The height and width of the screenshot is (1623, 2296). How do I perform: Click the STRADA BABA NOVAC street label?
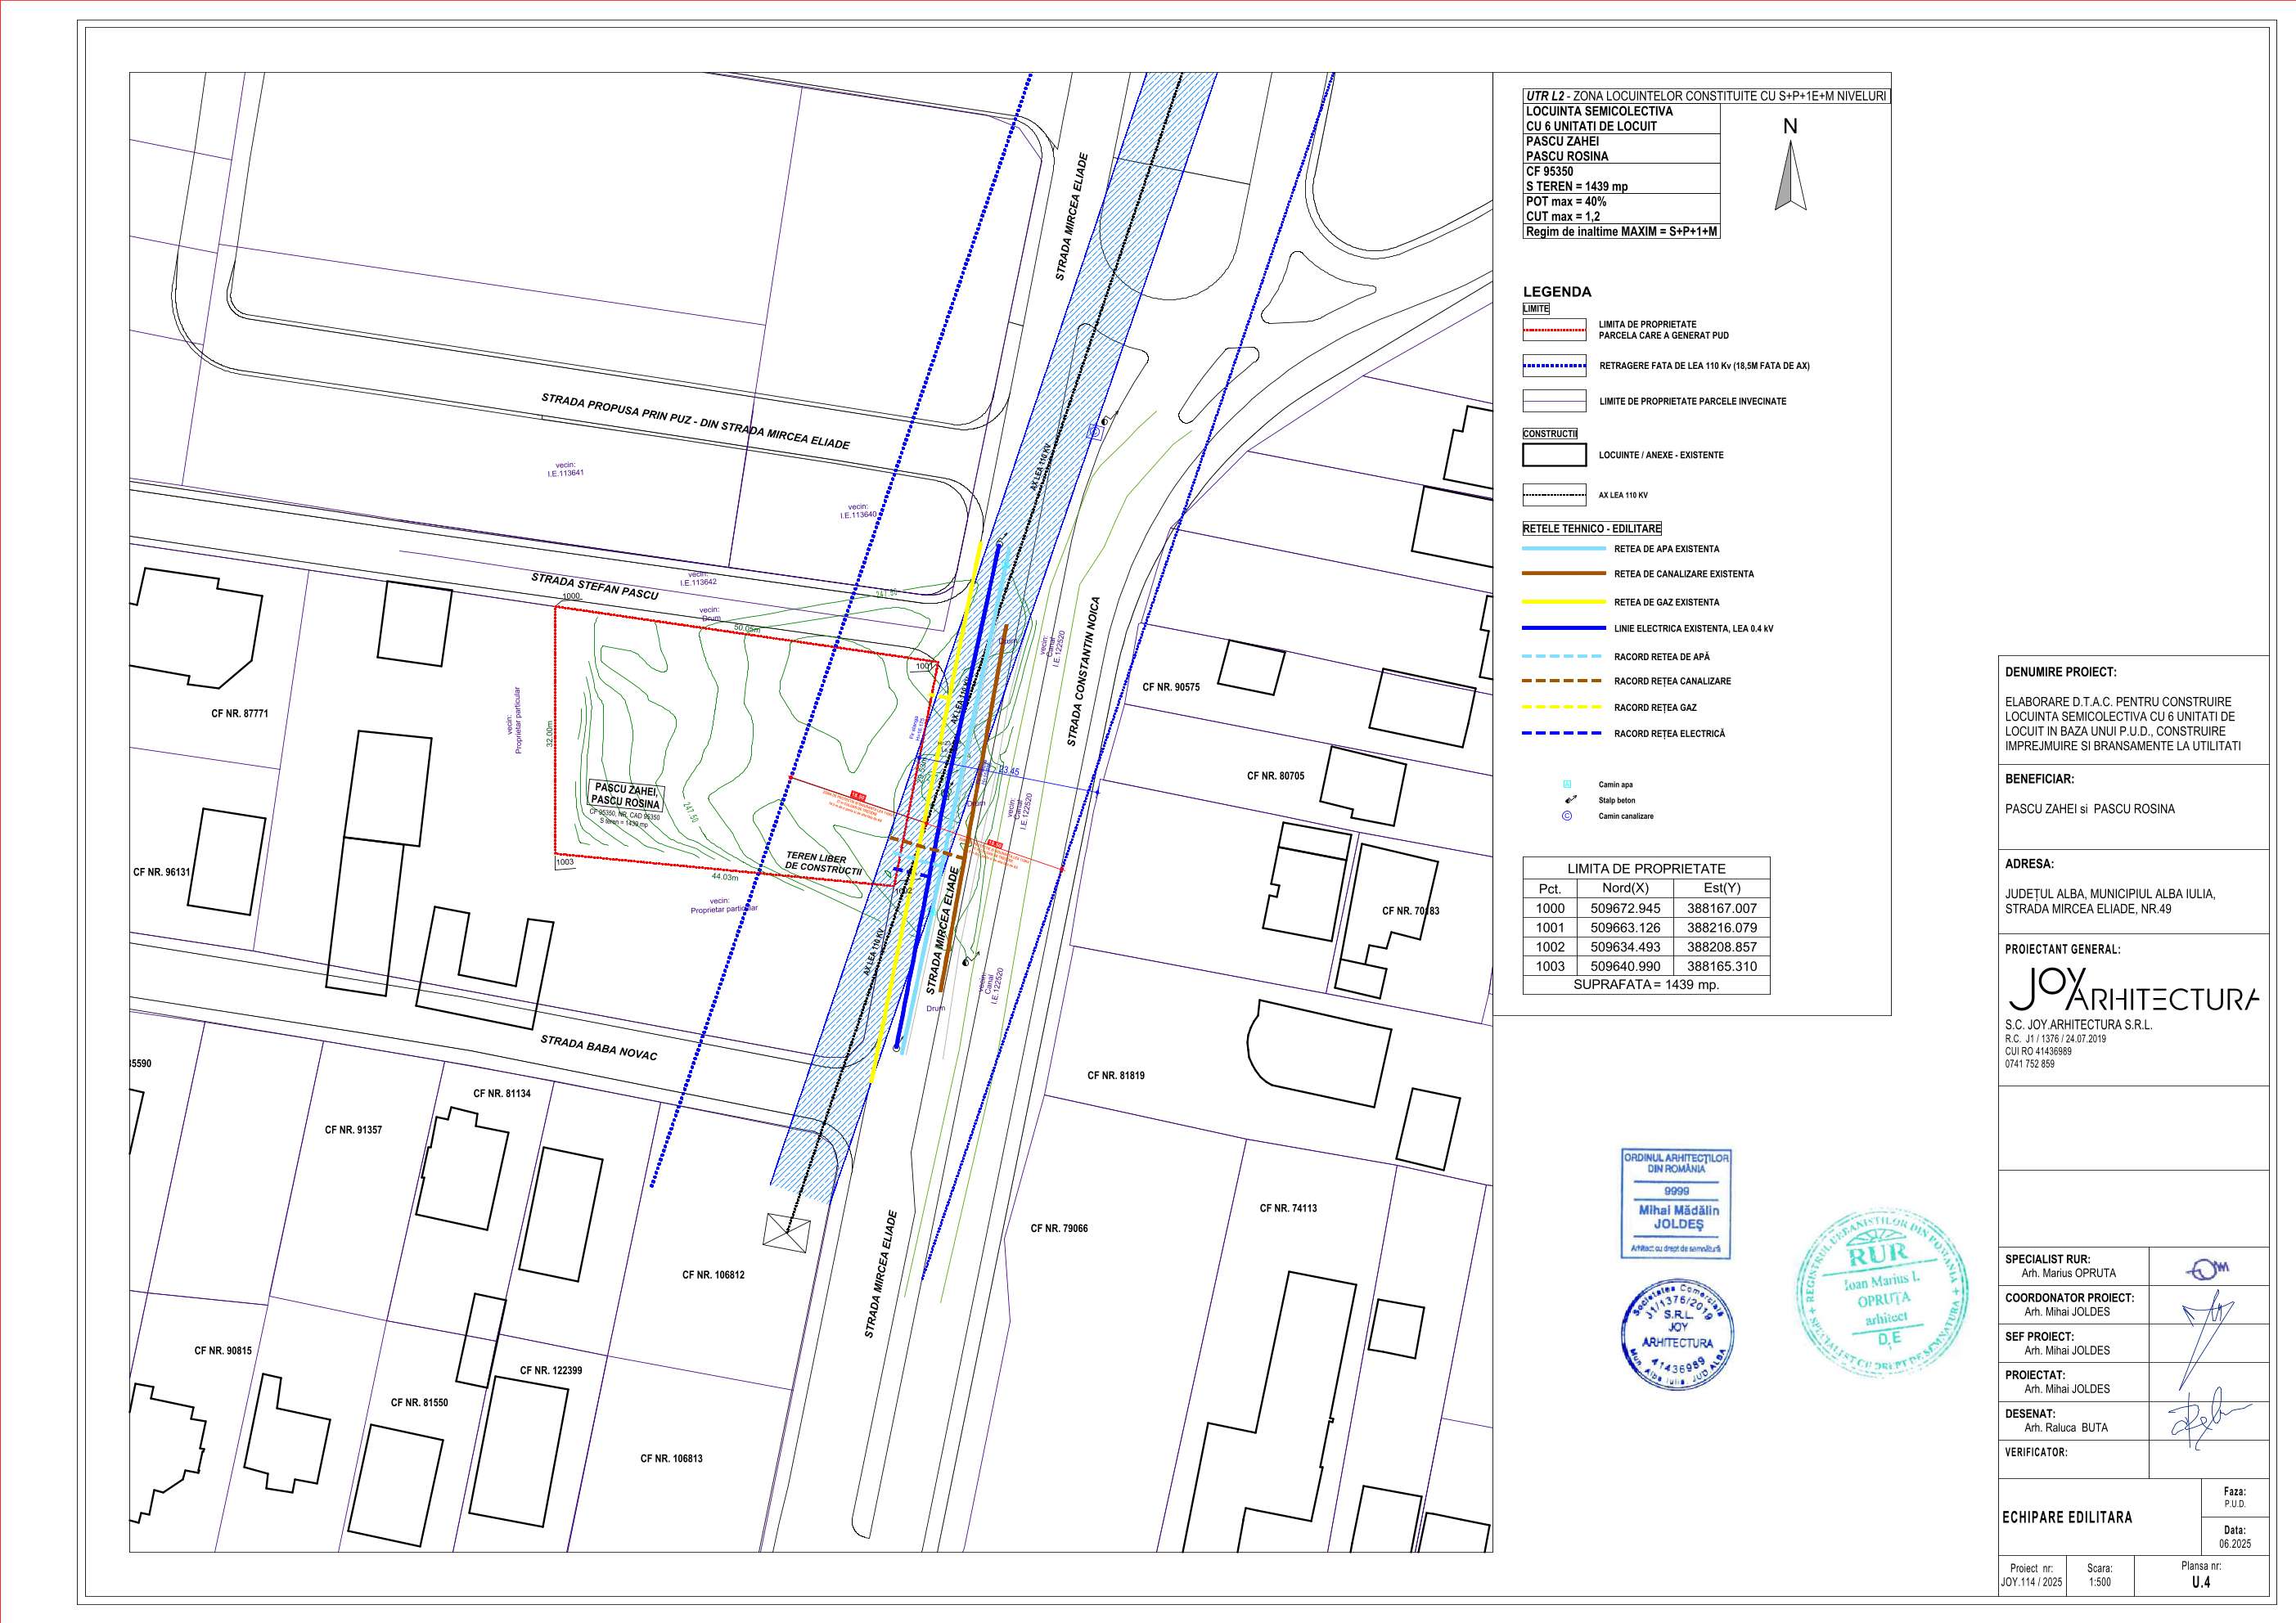pos(599,1047)
